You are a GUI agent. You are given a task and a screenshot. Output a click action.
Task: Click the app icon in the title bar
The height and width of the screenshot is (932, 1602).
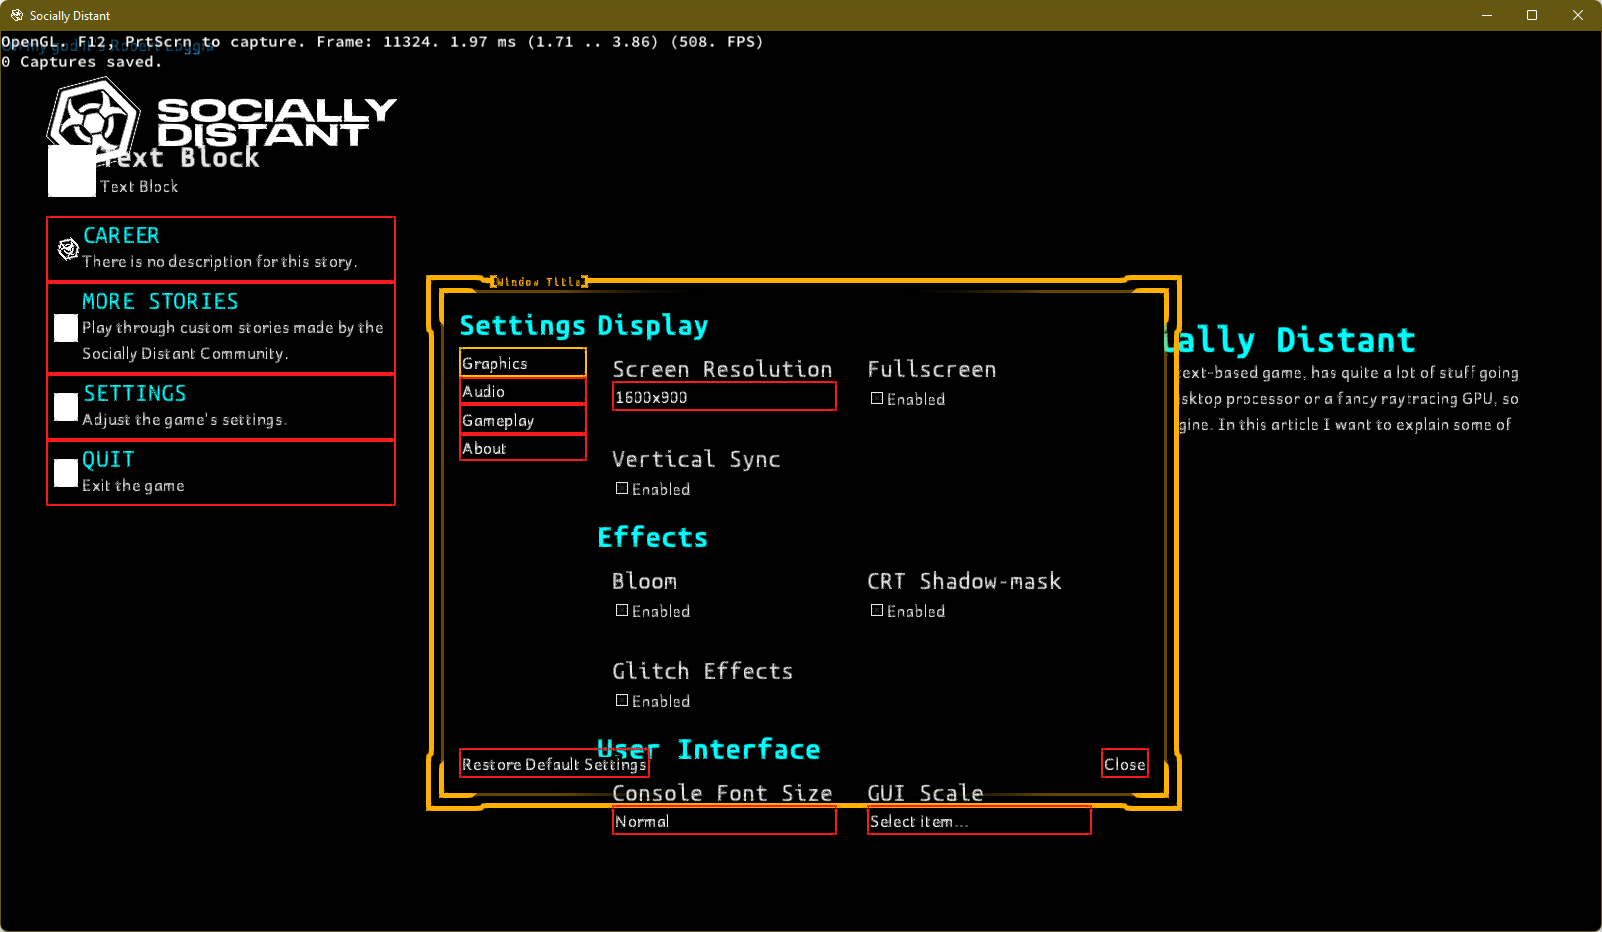[17, 15]
